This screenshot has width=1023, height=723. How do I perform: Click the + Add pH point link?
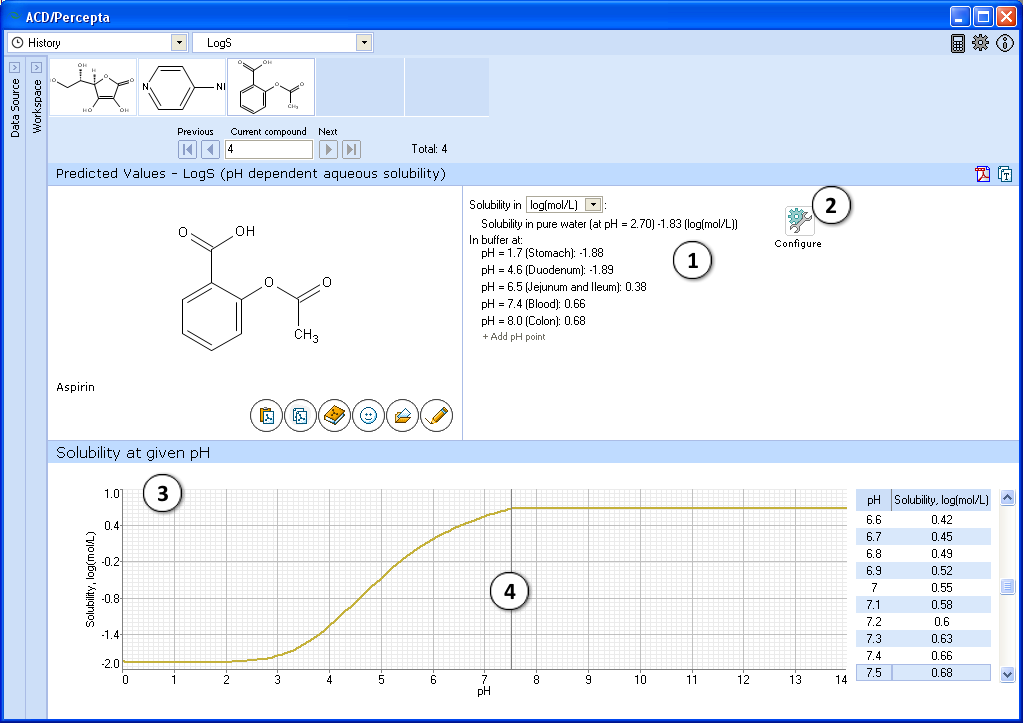pyautogui.click(x=513, y=337)
